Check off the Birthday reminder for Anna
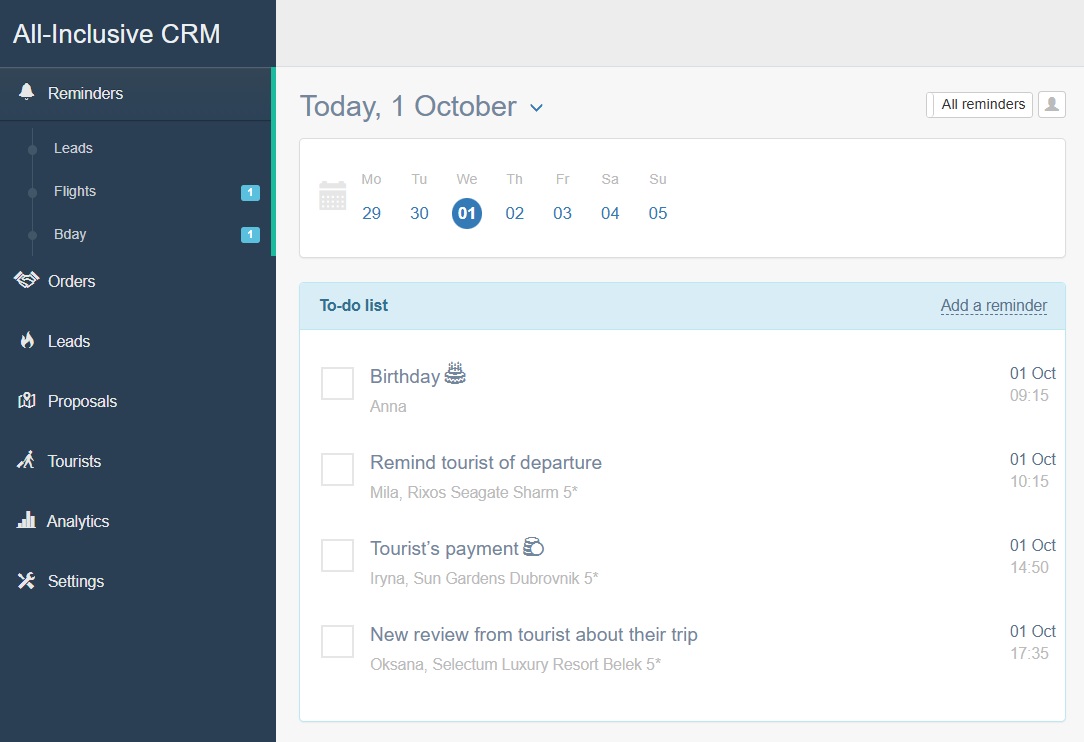Image resolution: width=1084 pixels, height=742 pixels. (x=337, y=383)
